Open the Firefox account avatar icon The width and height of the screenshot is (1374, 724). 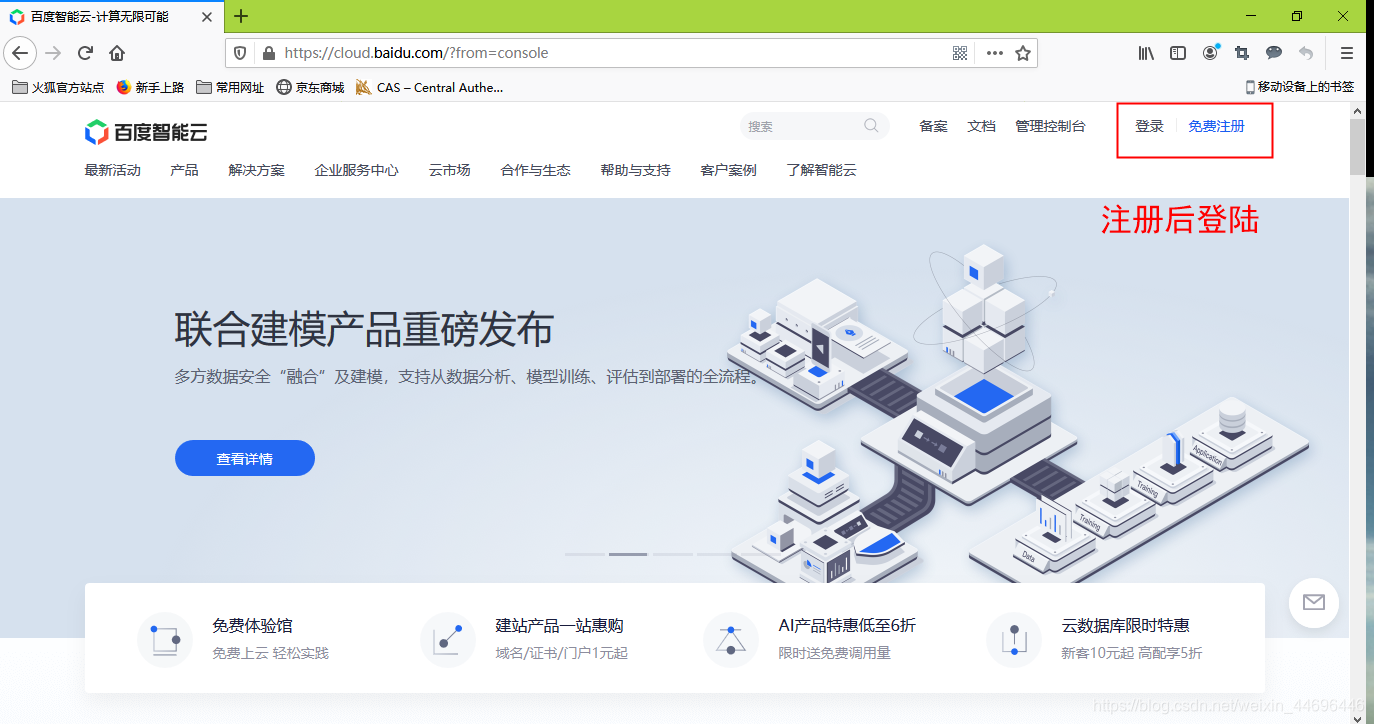[x=1210, y=53]
